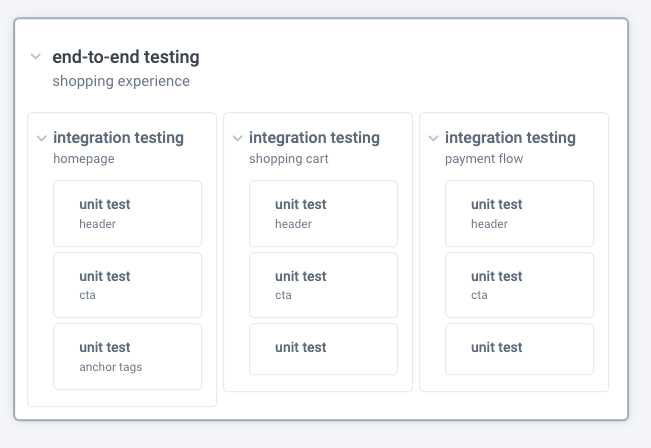This screenshot has height=448, width=651.
Task: Click the shopping experience subtitle
Action: pyautogui.click(x=121, y=81)
